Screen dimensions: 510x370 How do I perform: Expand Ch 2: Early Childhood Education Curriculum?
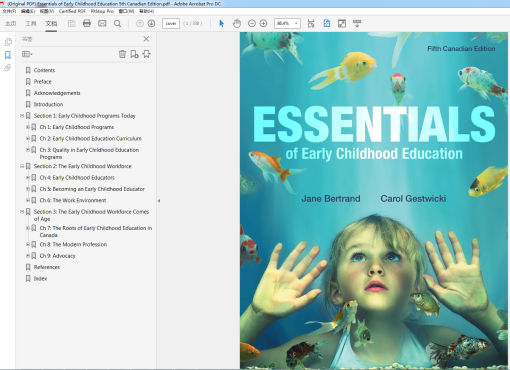[28, 138]
